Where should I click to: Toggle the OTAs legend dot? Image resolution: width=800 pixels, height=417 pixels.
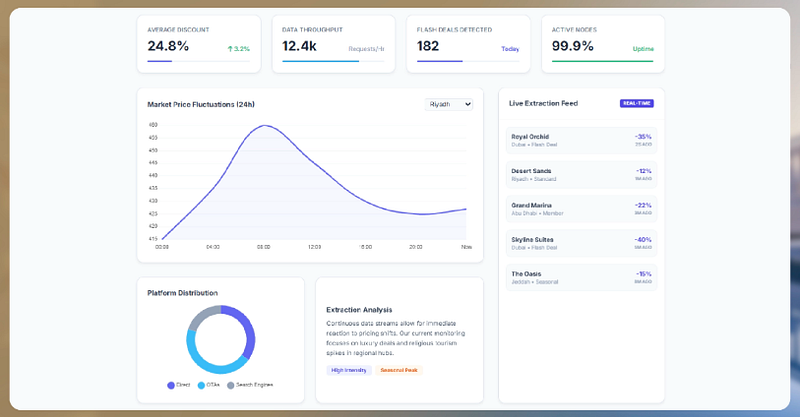click(x=201, y=385)
